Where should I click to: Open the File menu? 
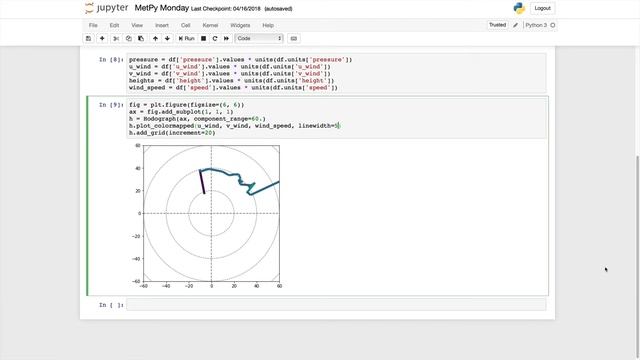pos(93,25)
